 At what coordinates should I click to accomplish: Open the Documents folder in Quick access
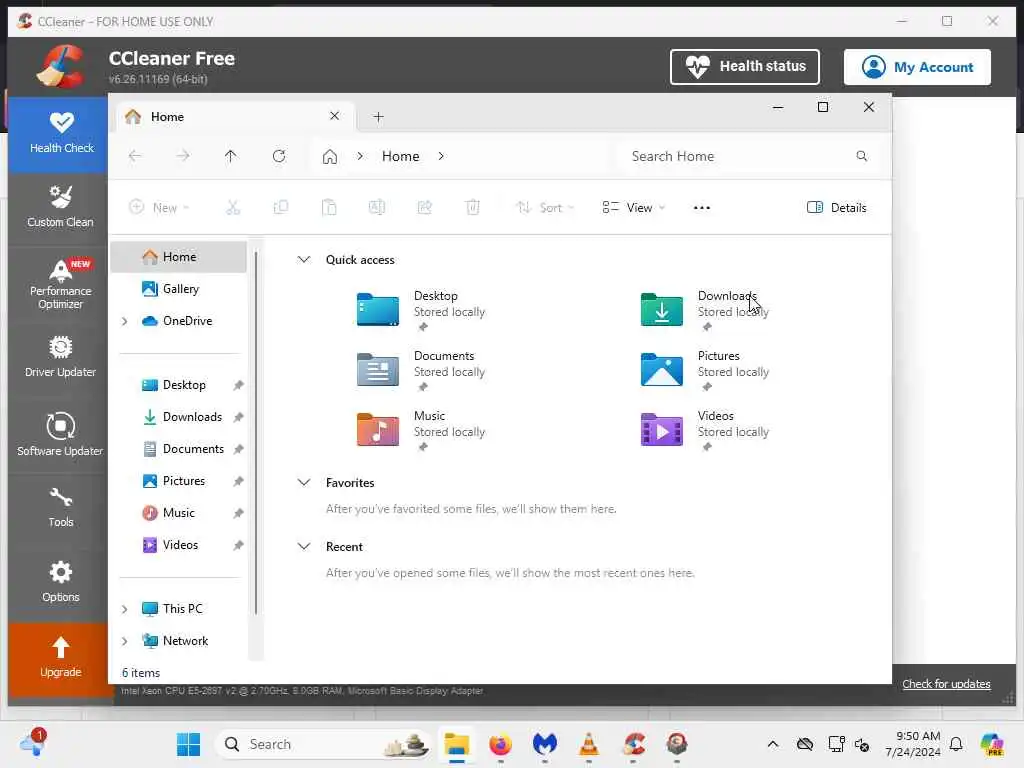coord(422,370)
